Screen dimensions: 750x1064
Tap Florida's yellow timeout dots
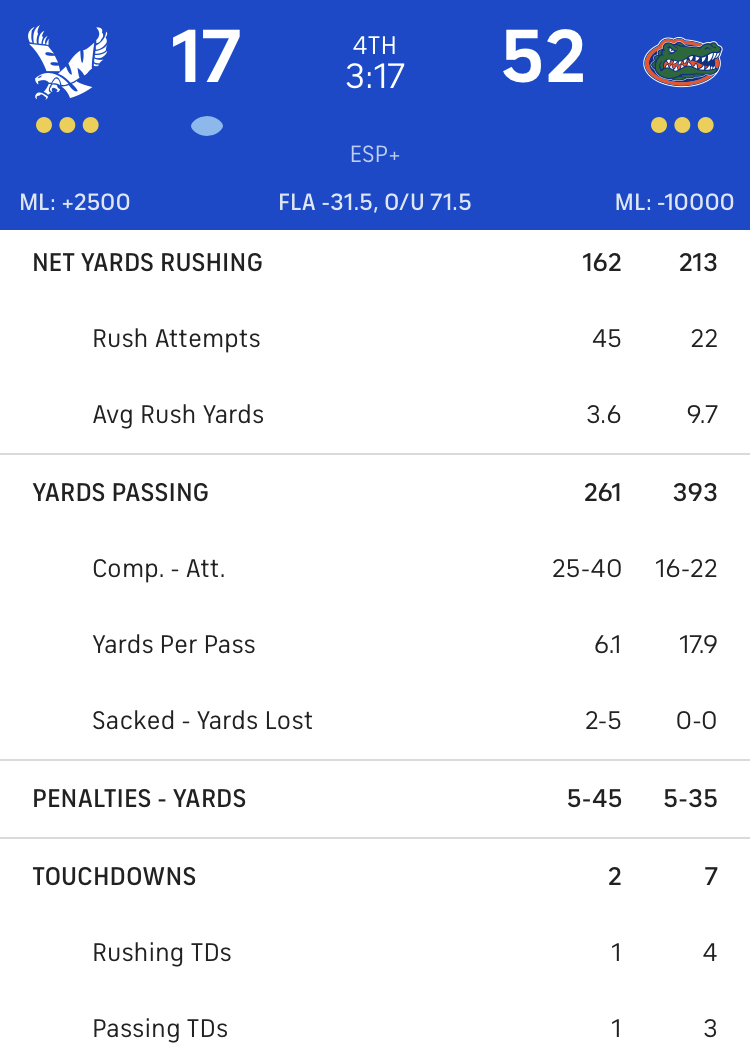coord(682,125)
